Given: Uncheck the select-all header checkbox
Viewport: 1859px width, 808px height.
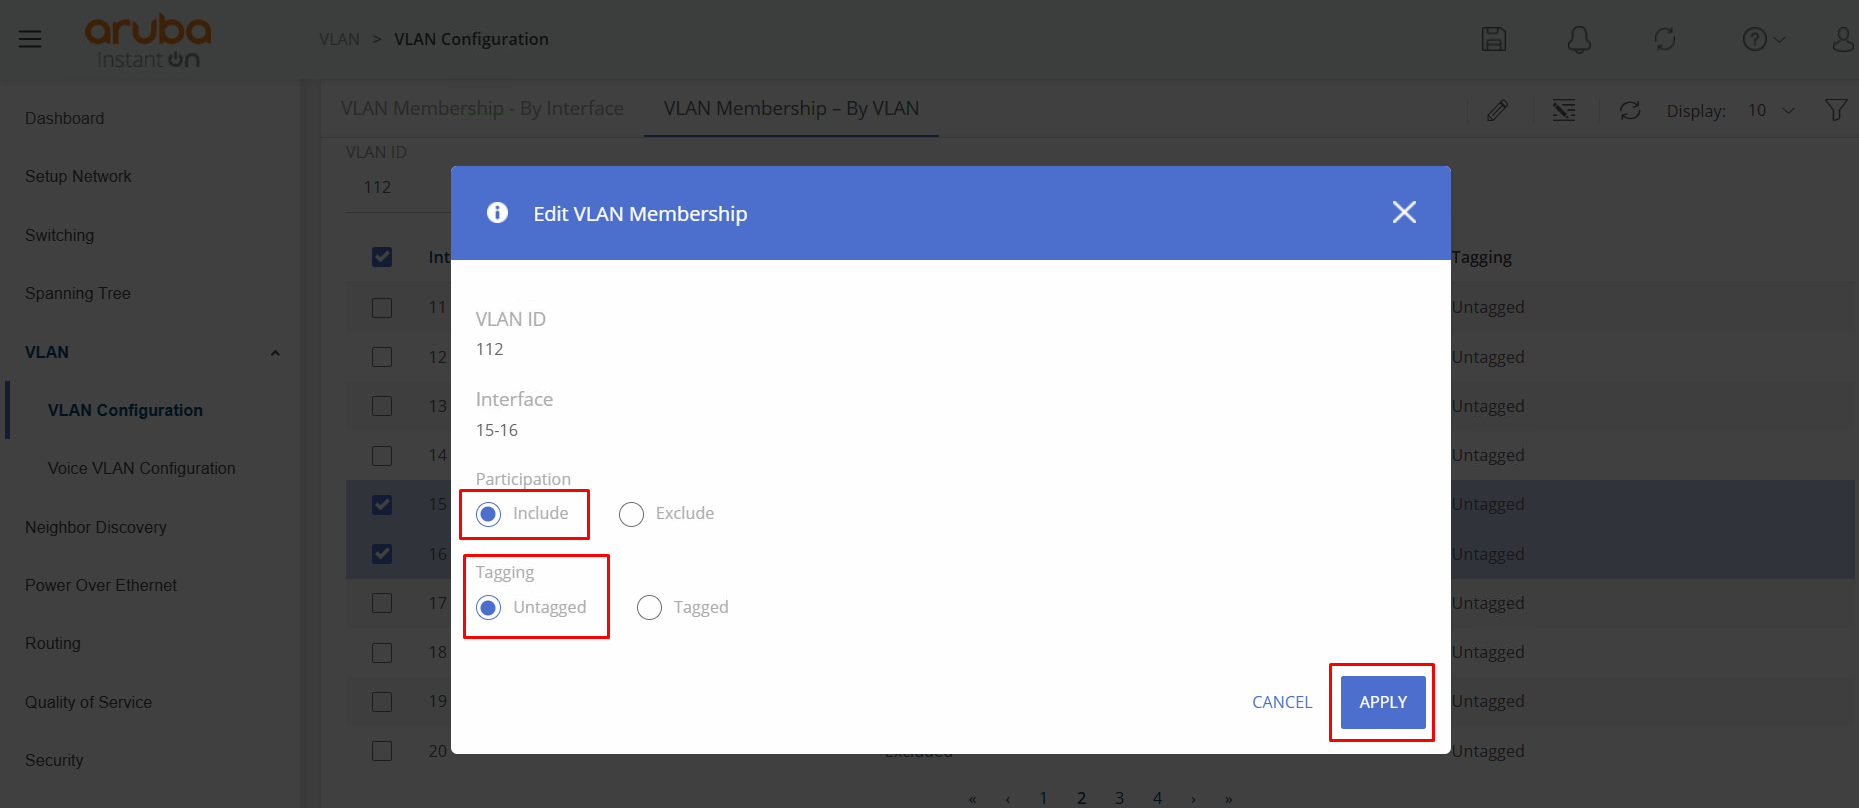Looking at the screenshot, I should coord(382,257).
